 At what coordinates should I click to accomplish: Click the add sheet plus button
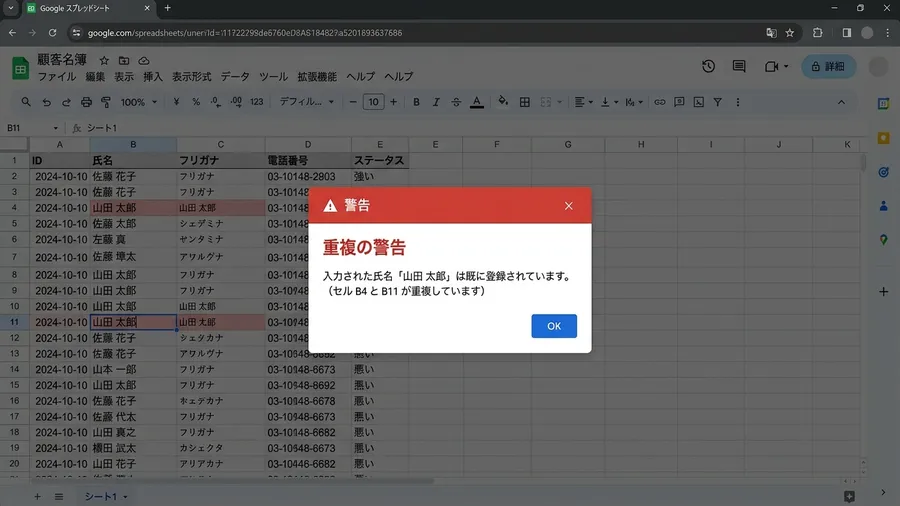click(x=37, y=496)
